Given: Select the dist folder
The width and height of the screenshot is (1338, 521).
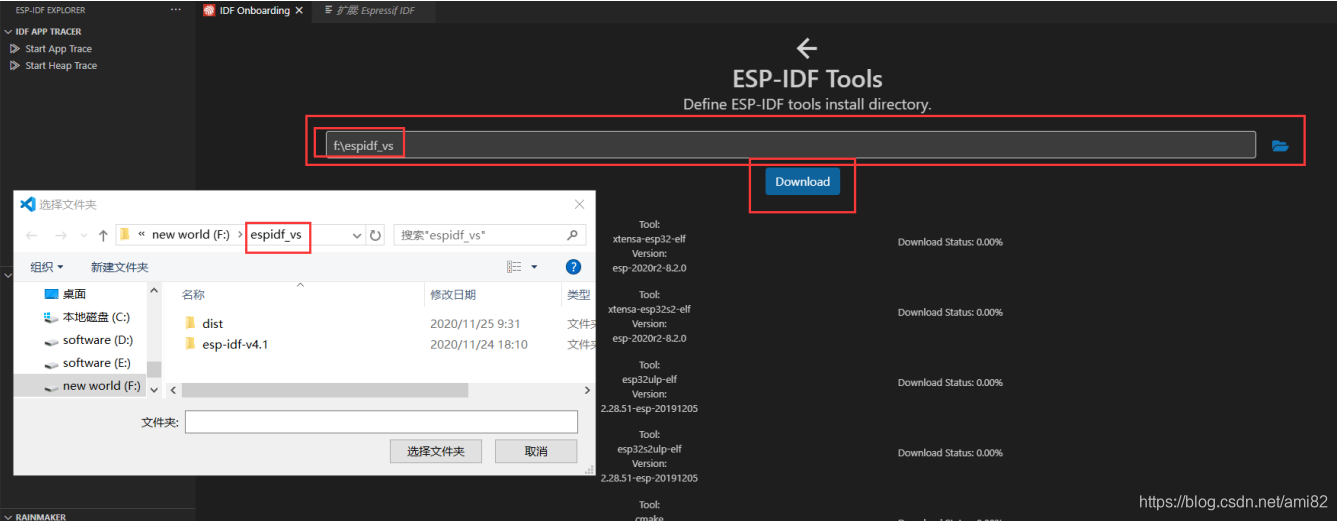Looking at the screenshot, I should point(212,324).
